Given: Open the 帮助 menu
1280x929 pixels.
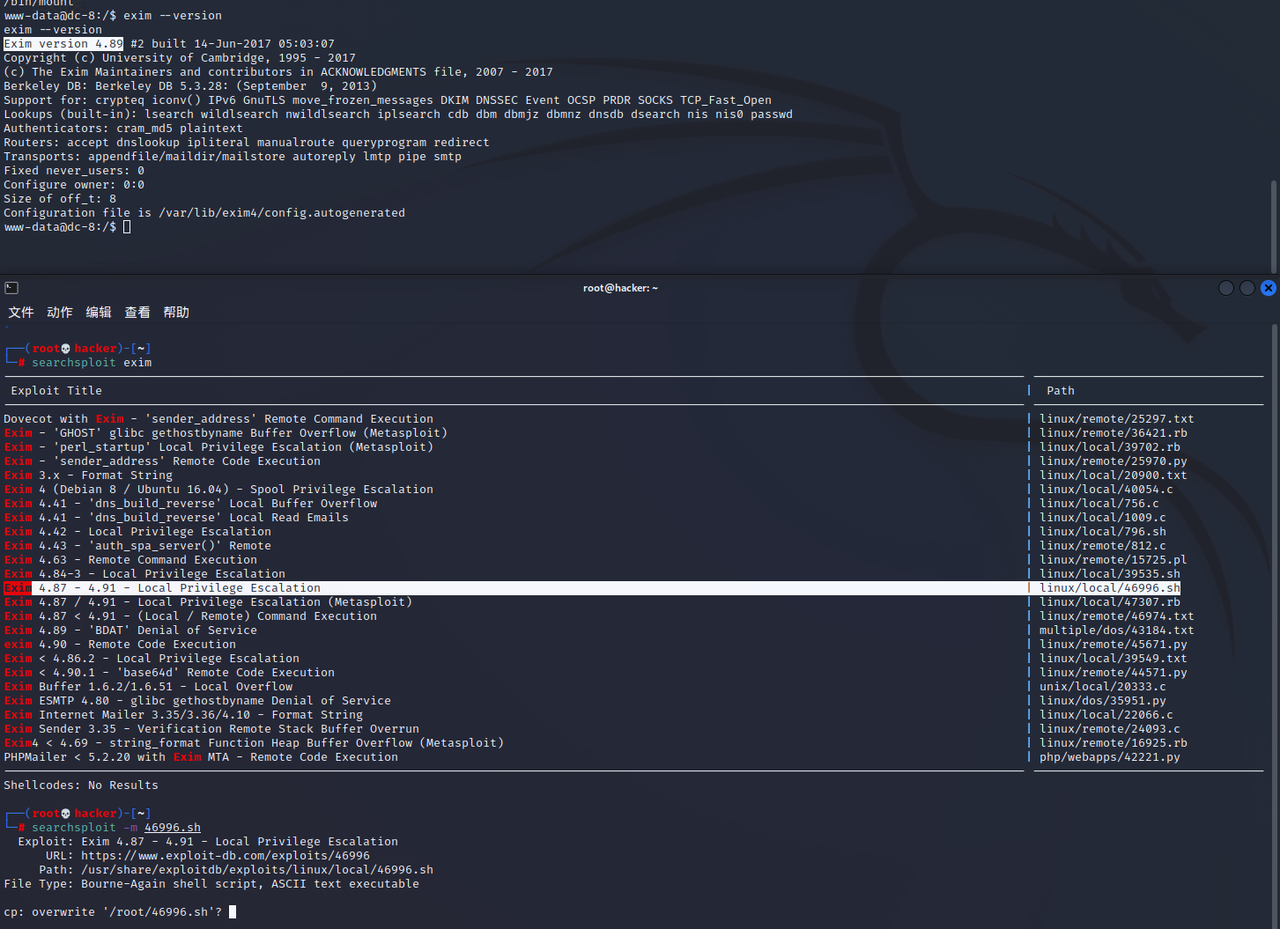Looking at the screenshot, I should click(x=176, y=312).
